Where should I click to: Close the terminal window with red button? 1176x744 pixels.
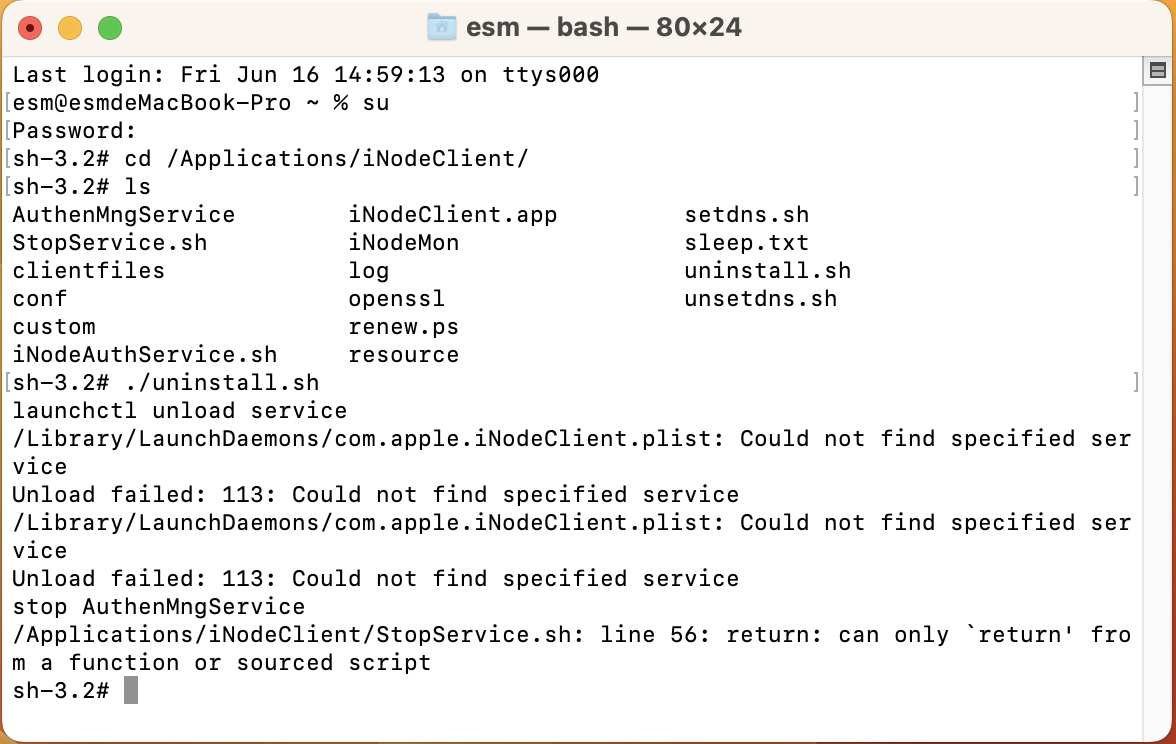pos(30,28)
